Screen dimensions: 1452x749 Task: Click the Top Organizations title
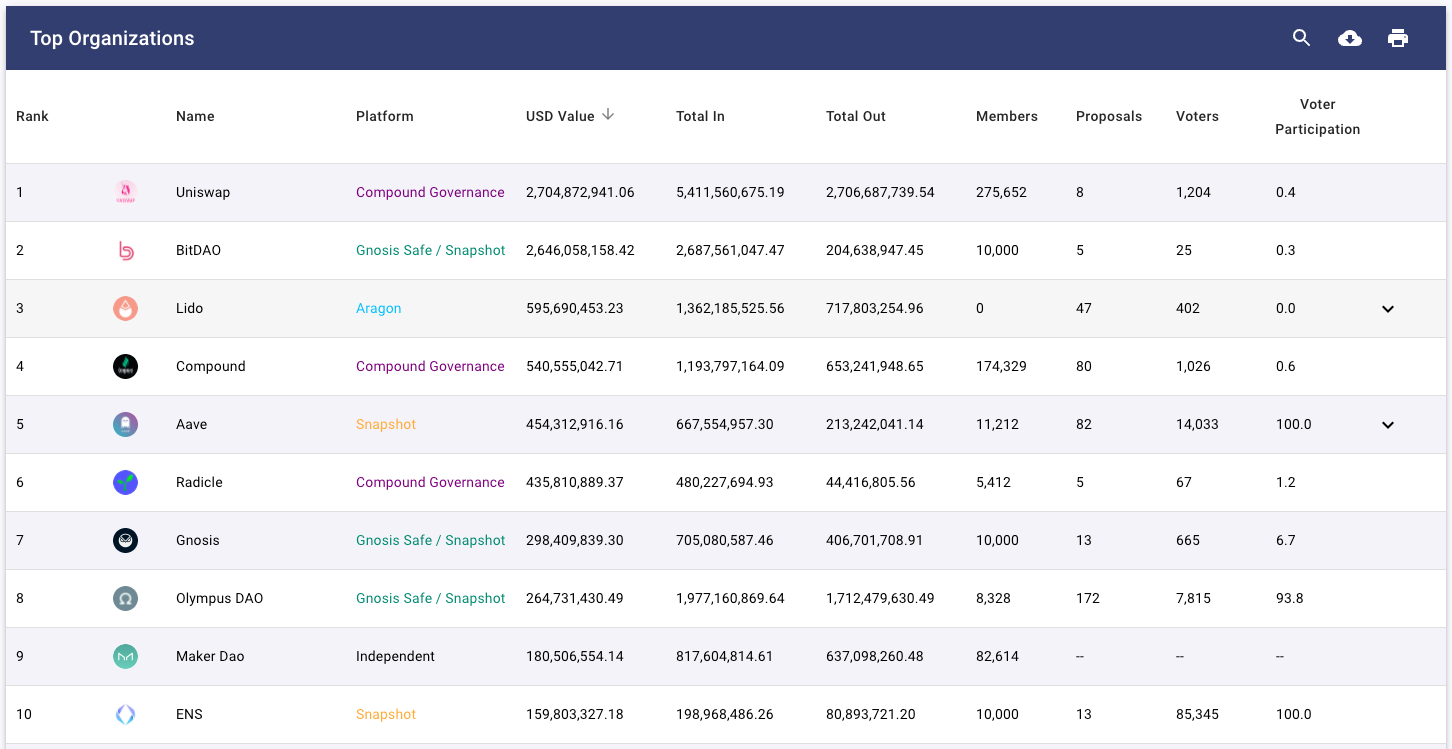pyautogui.click(x=112, y=38)
